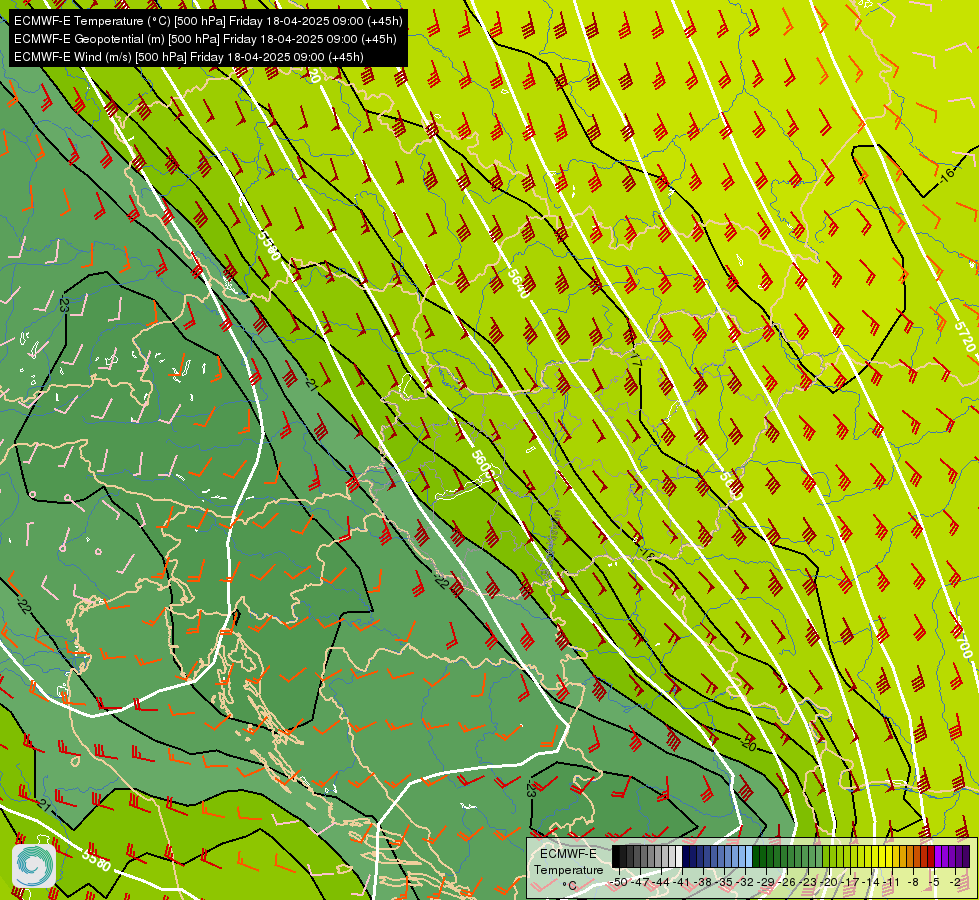Click the -29 value on the temperature scale
The width and height of the screenshot is (979, 900).
pyautogui.click(x=766, y=882)
